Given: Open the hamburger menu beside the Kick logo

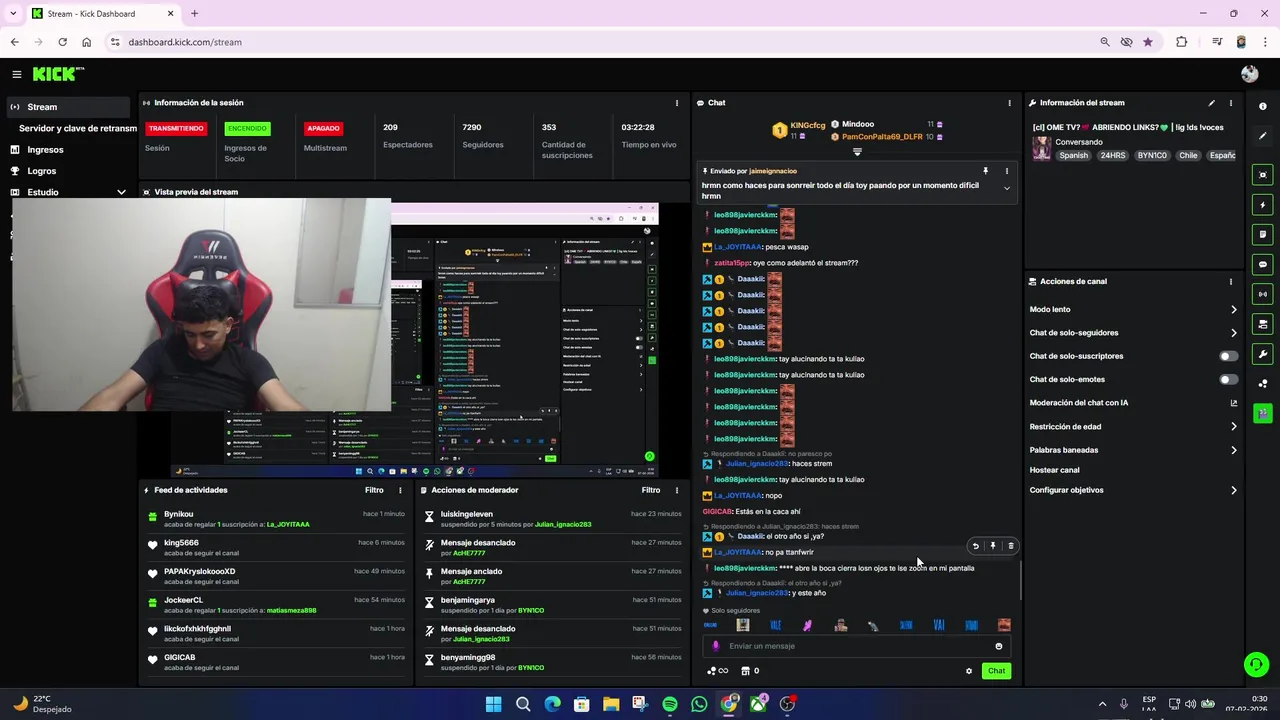Looking at the screenshot, I should (16, 74).
